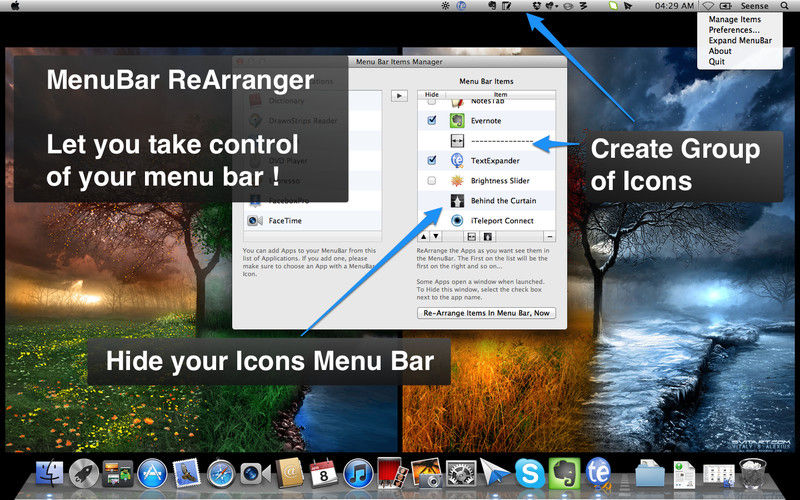800x500 pixels.
Task: Add a separator using the separator button
Action: [471, 236]
